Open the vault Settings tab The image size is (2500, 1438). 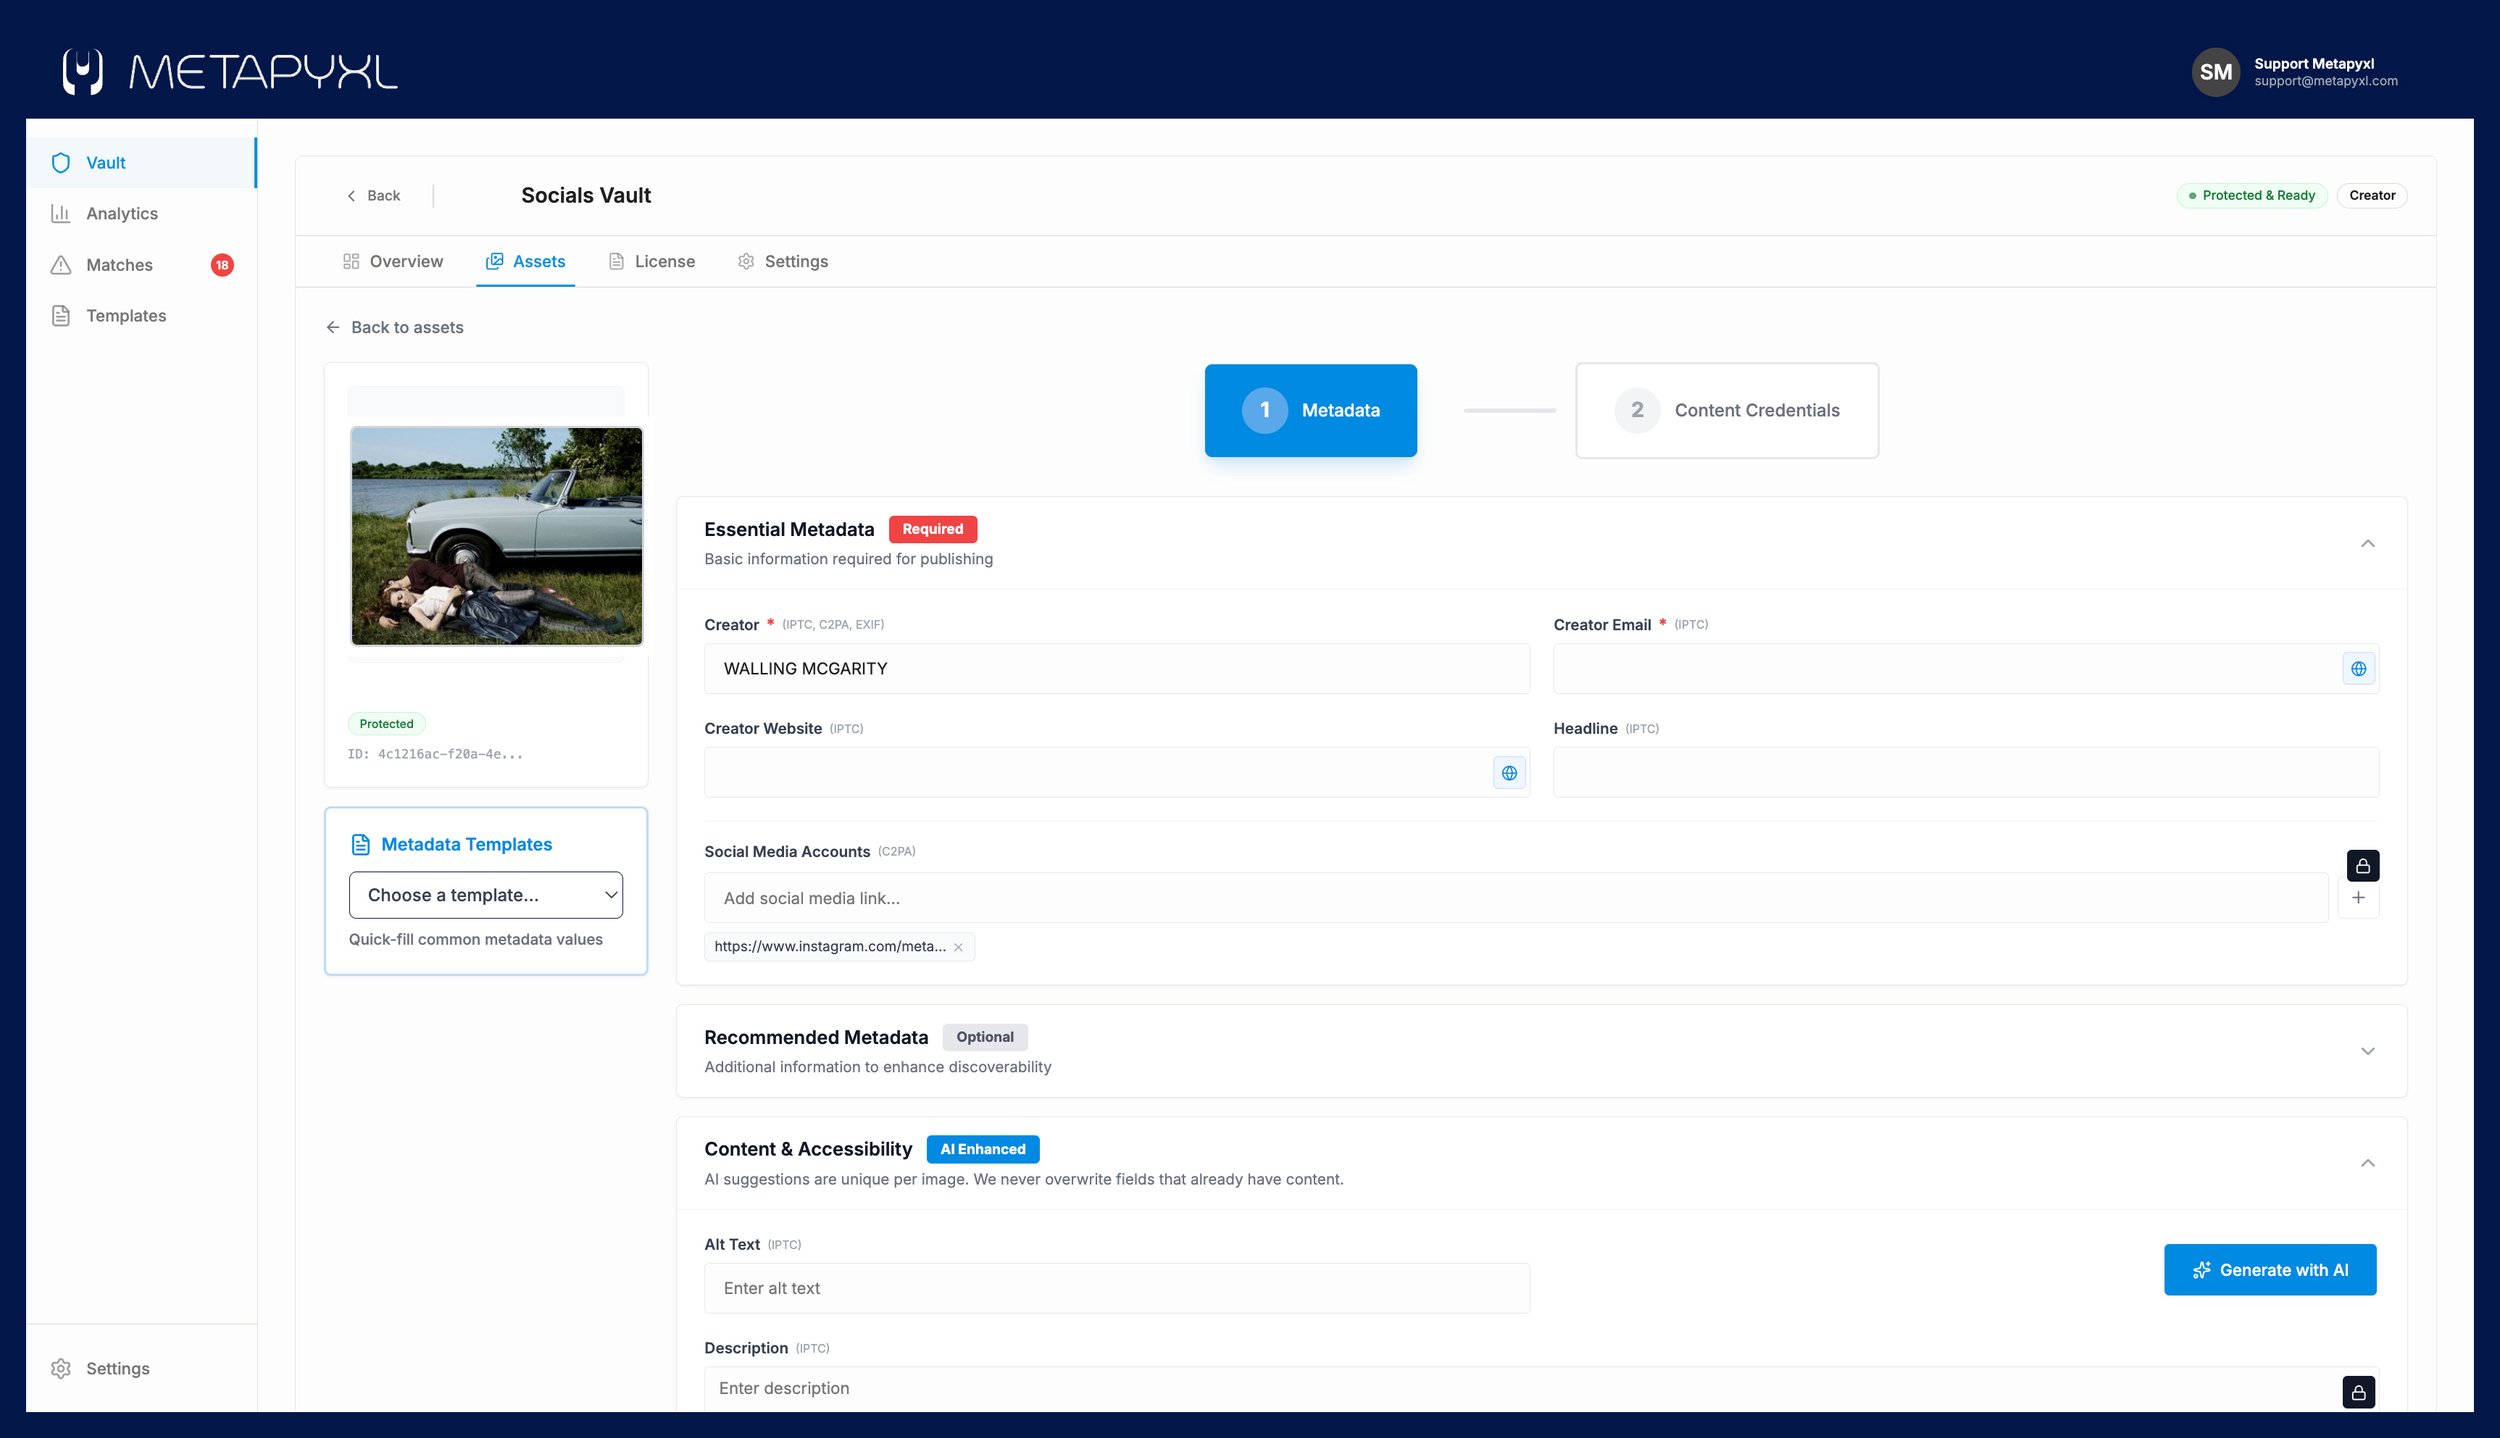pos(783,261)
